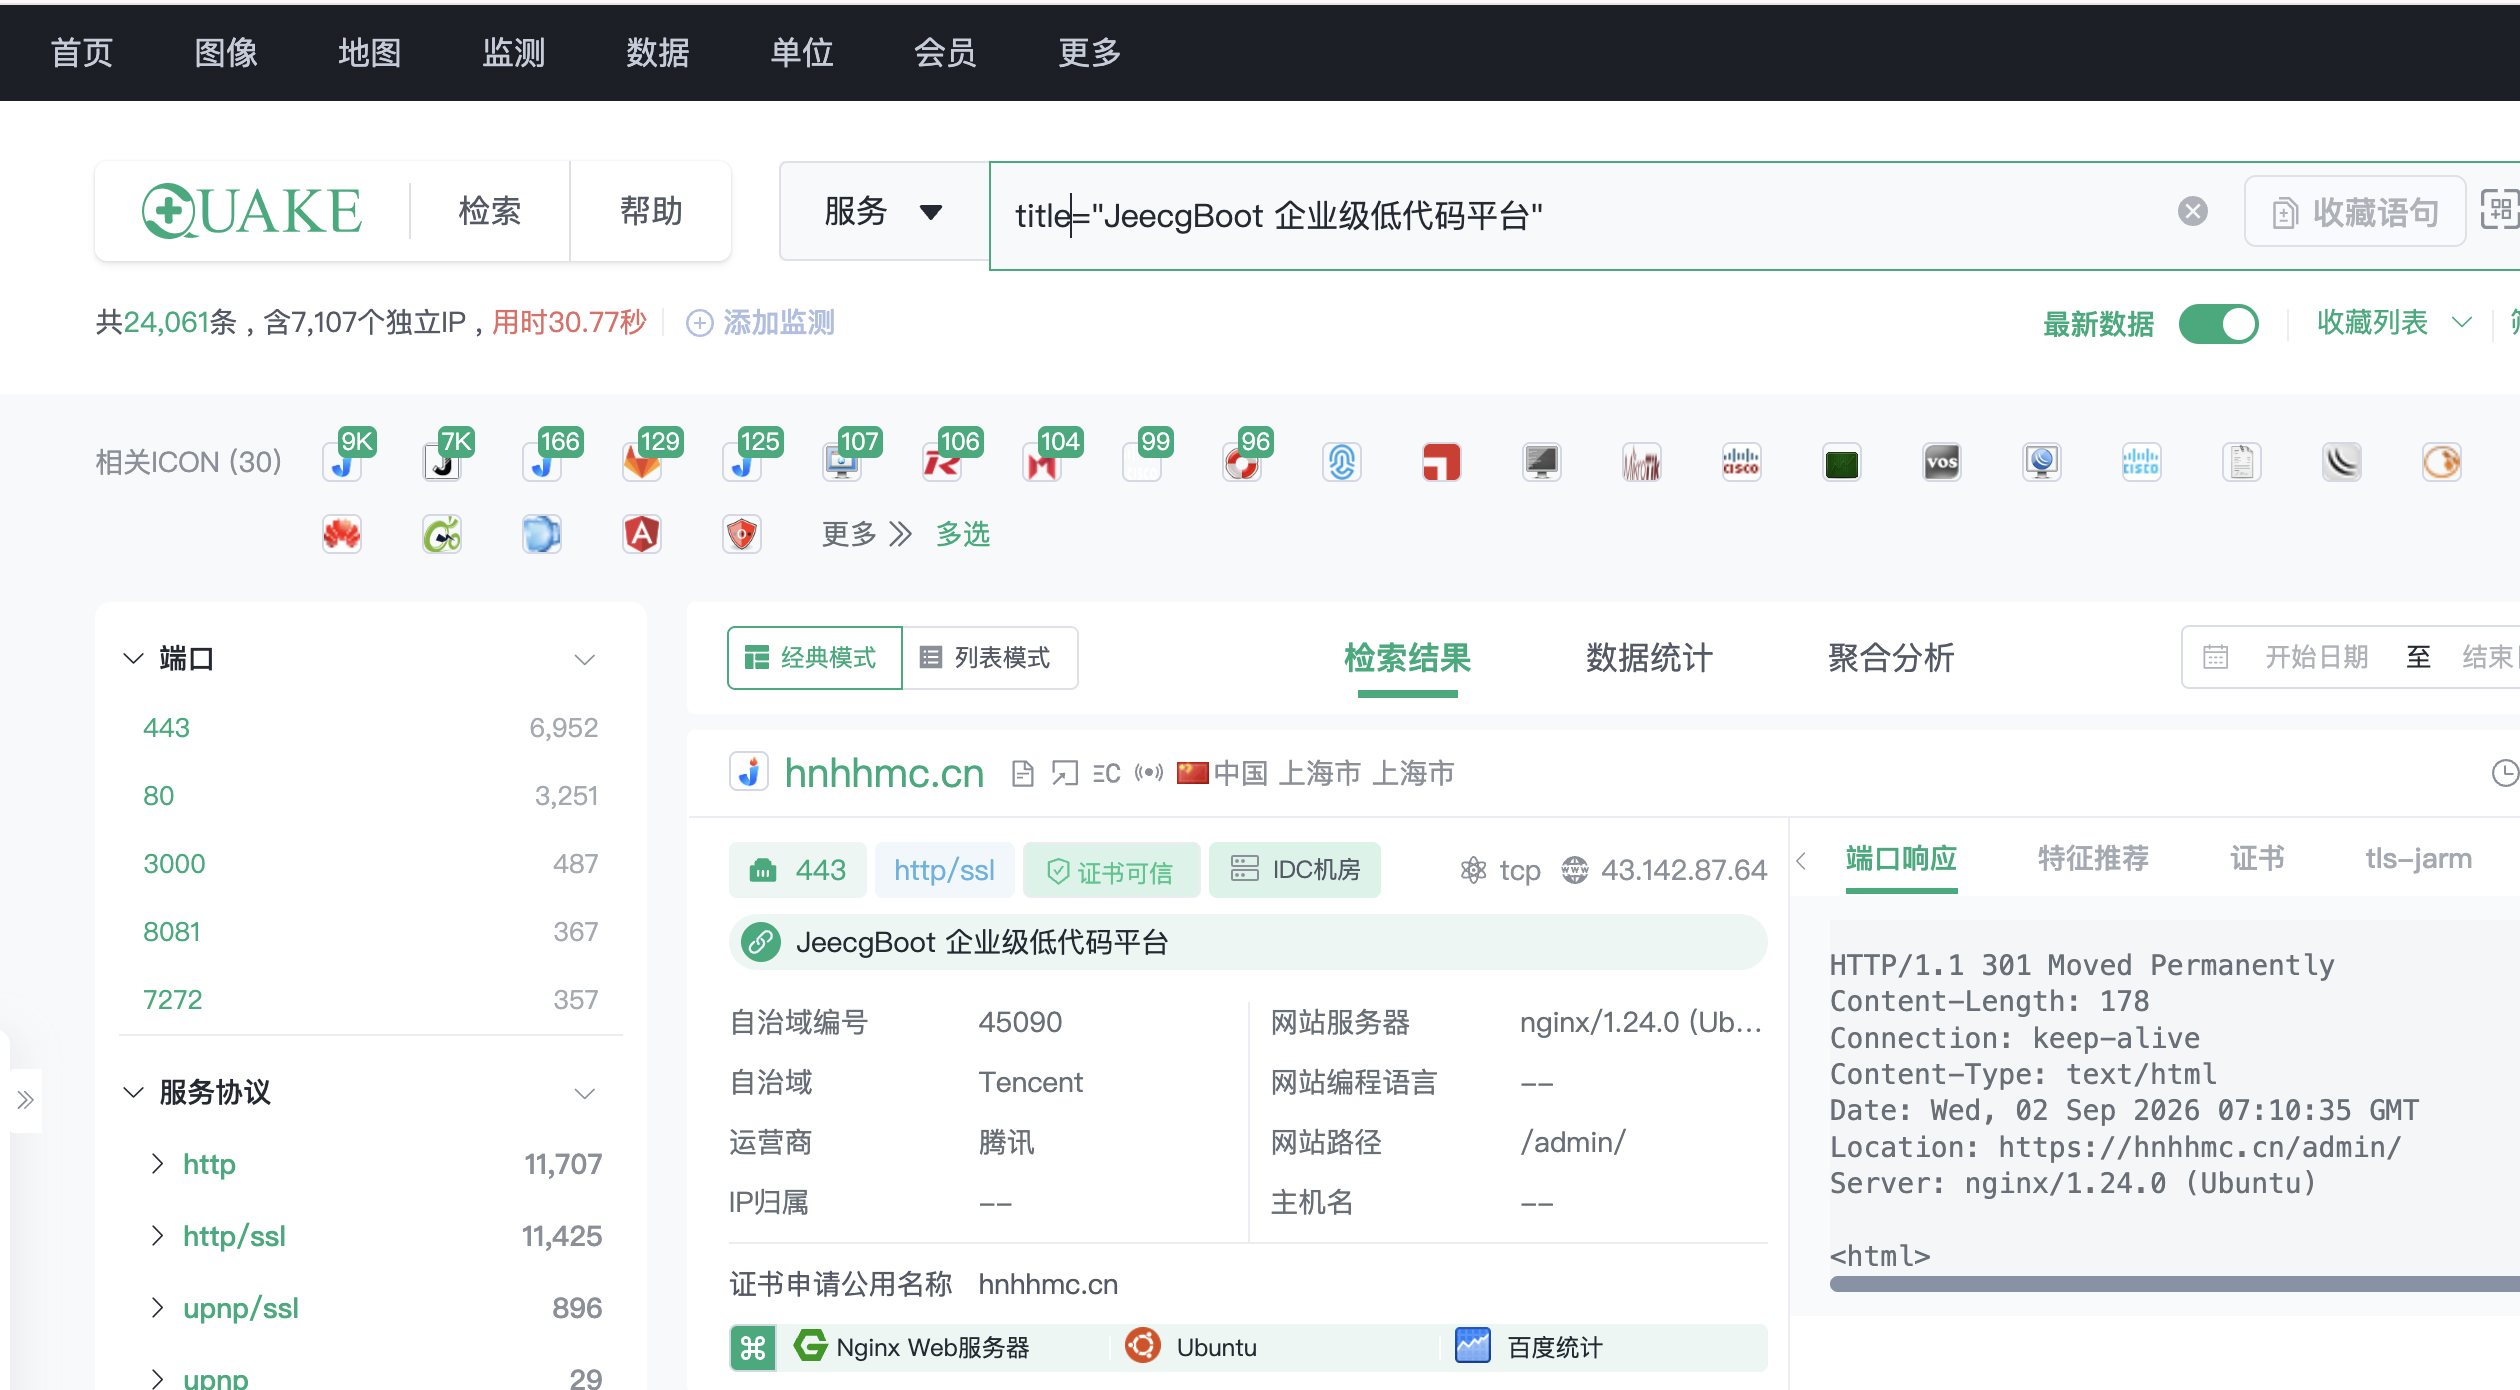Viewport: 2520px width, 1390px height.
Task: Click the 开始日期 date field
Action: pyautogui.click(x=2316, y=657)
